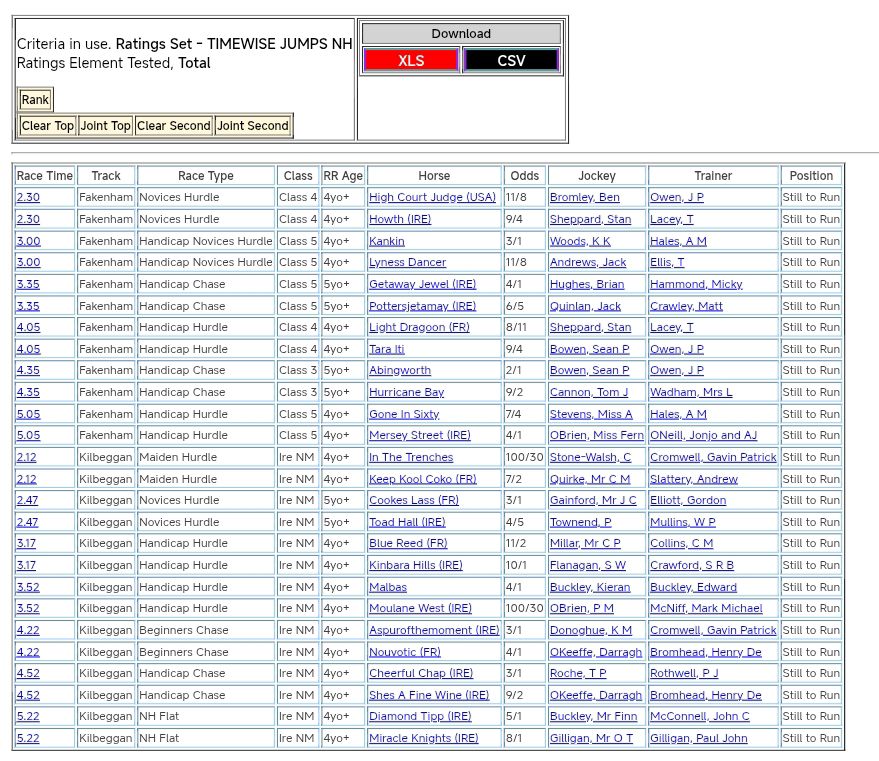Click the Odds column header
The height and width of the screenshot is (761, 879).
[522, 176]
